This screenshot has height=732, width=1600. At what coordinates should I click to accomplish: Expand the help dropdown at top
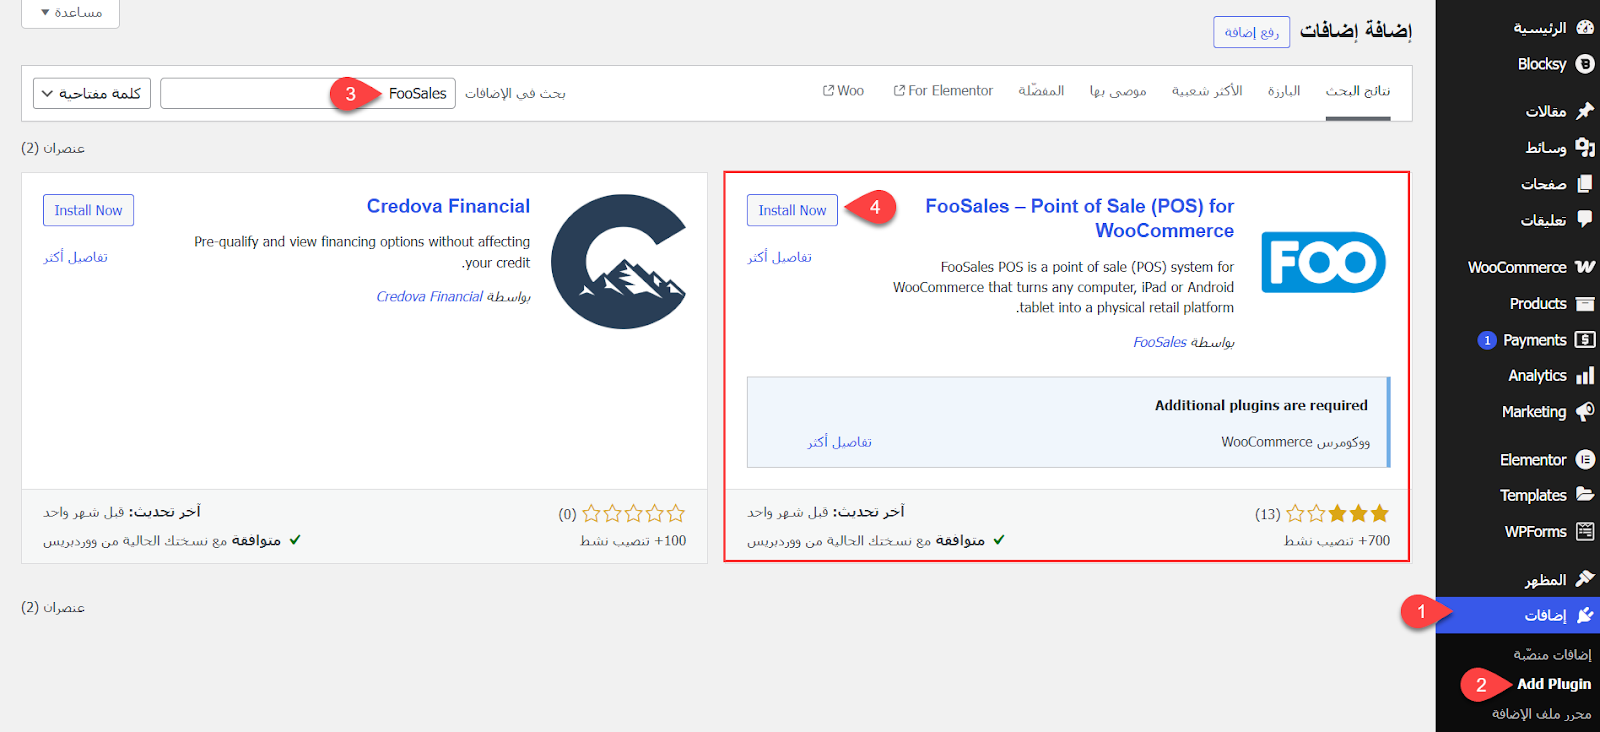pyautogui.click(x=71, y=13)
